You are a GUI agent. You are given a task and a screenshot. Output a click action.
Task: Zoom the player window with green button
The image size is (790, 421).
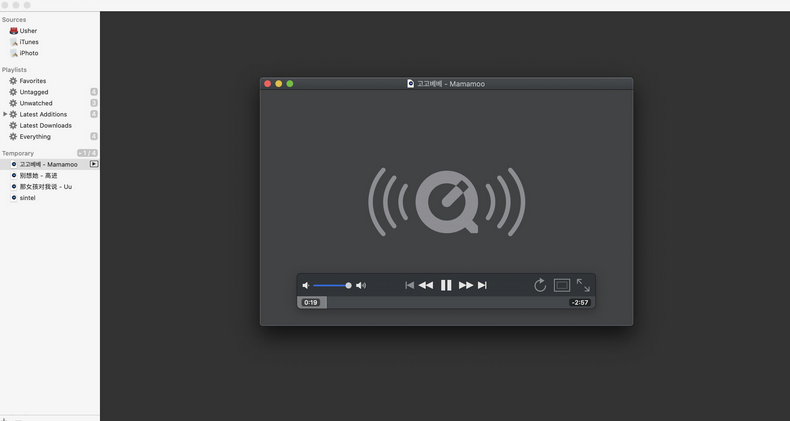[290, 84]
